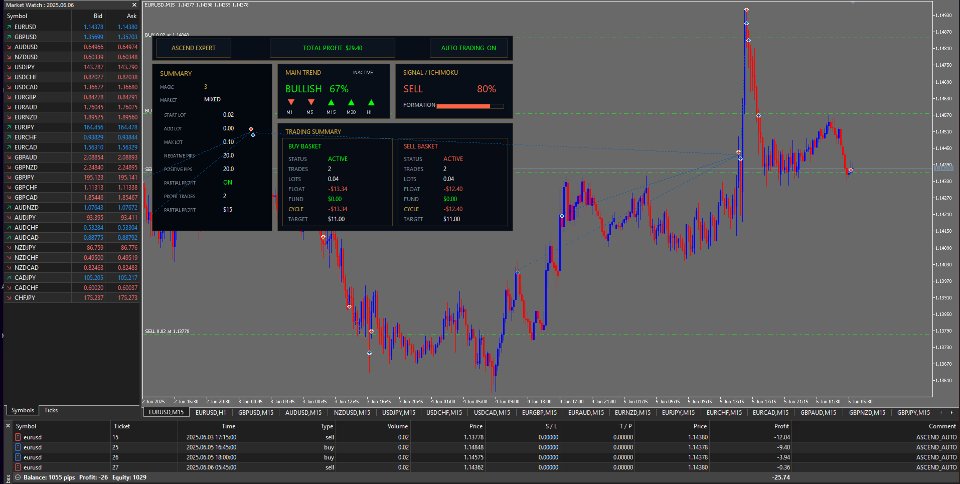Click the ASCEND EXPERT button
960x484 pixels.
[193, 48]
